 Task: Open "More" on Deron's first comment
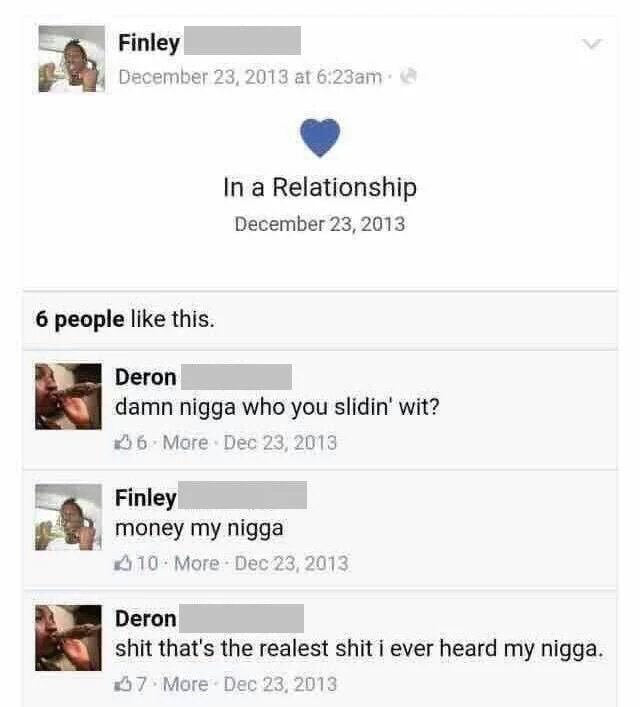click(x=185, y=443)
